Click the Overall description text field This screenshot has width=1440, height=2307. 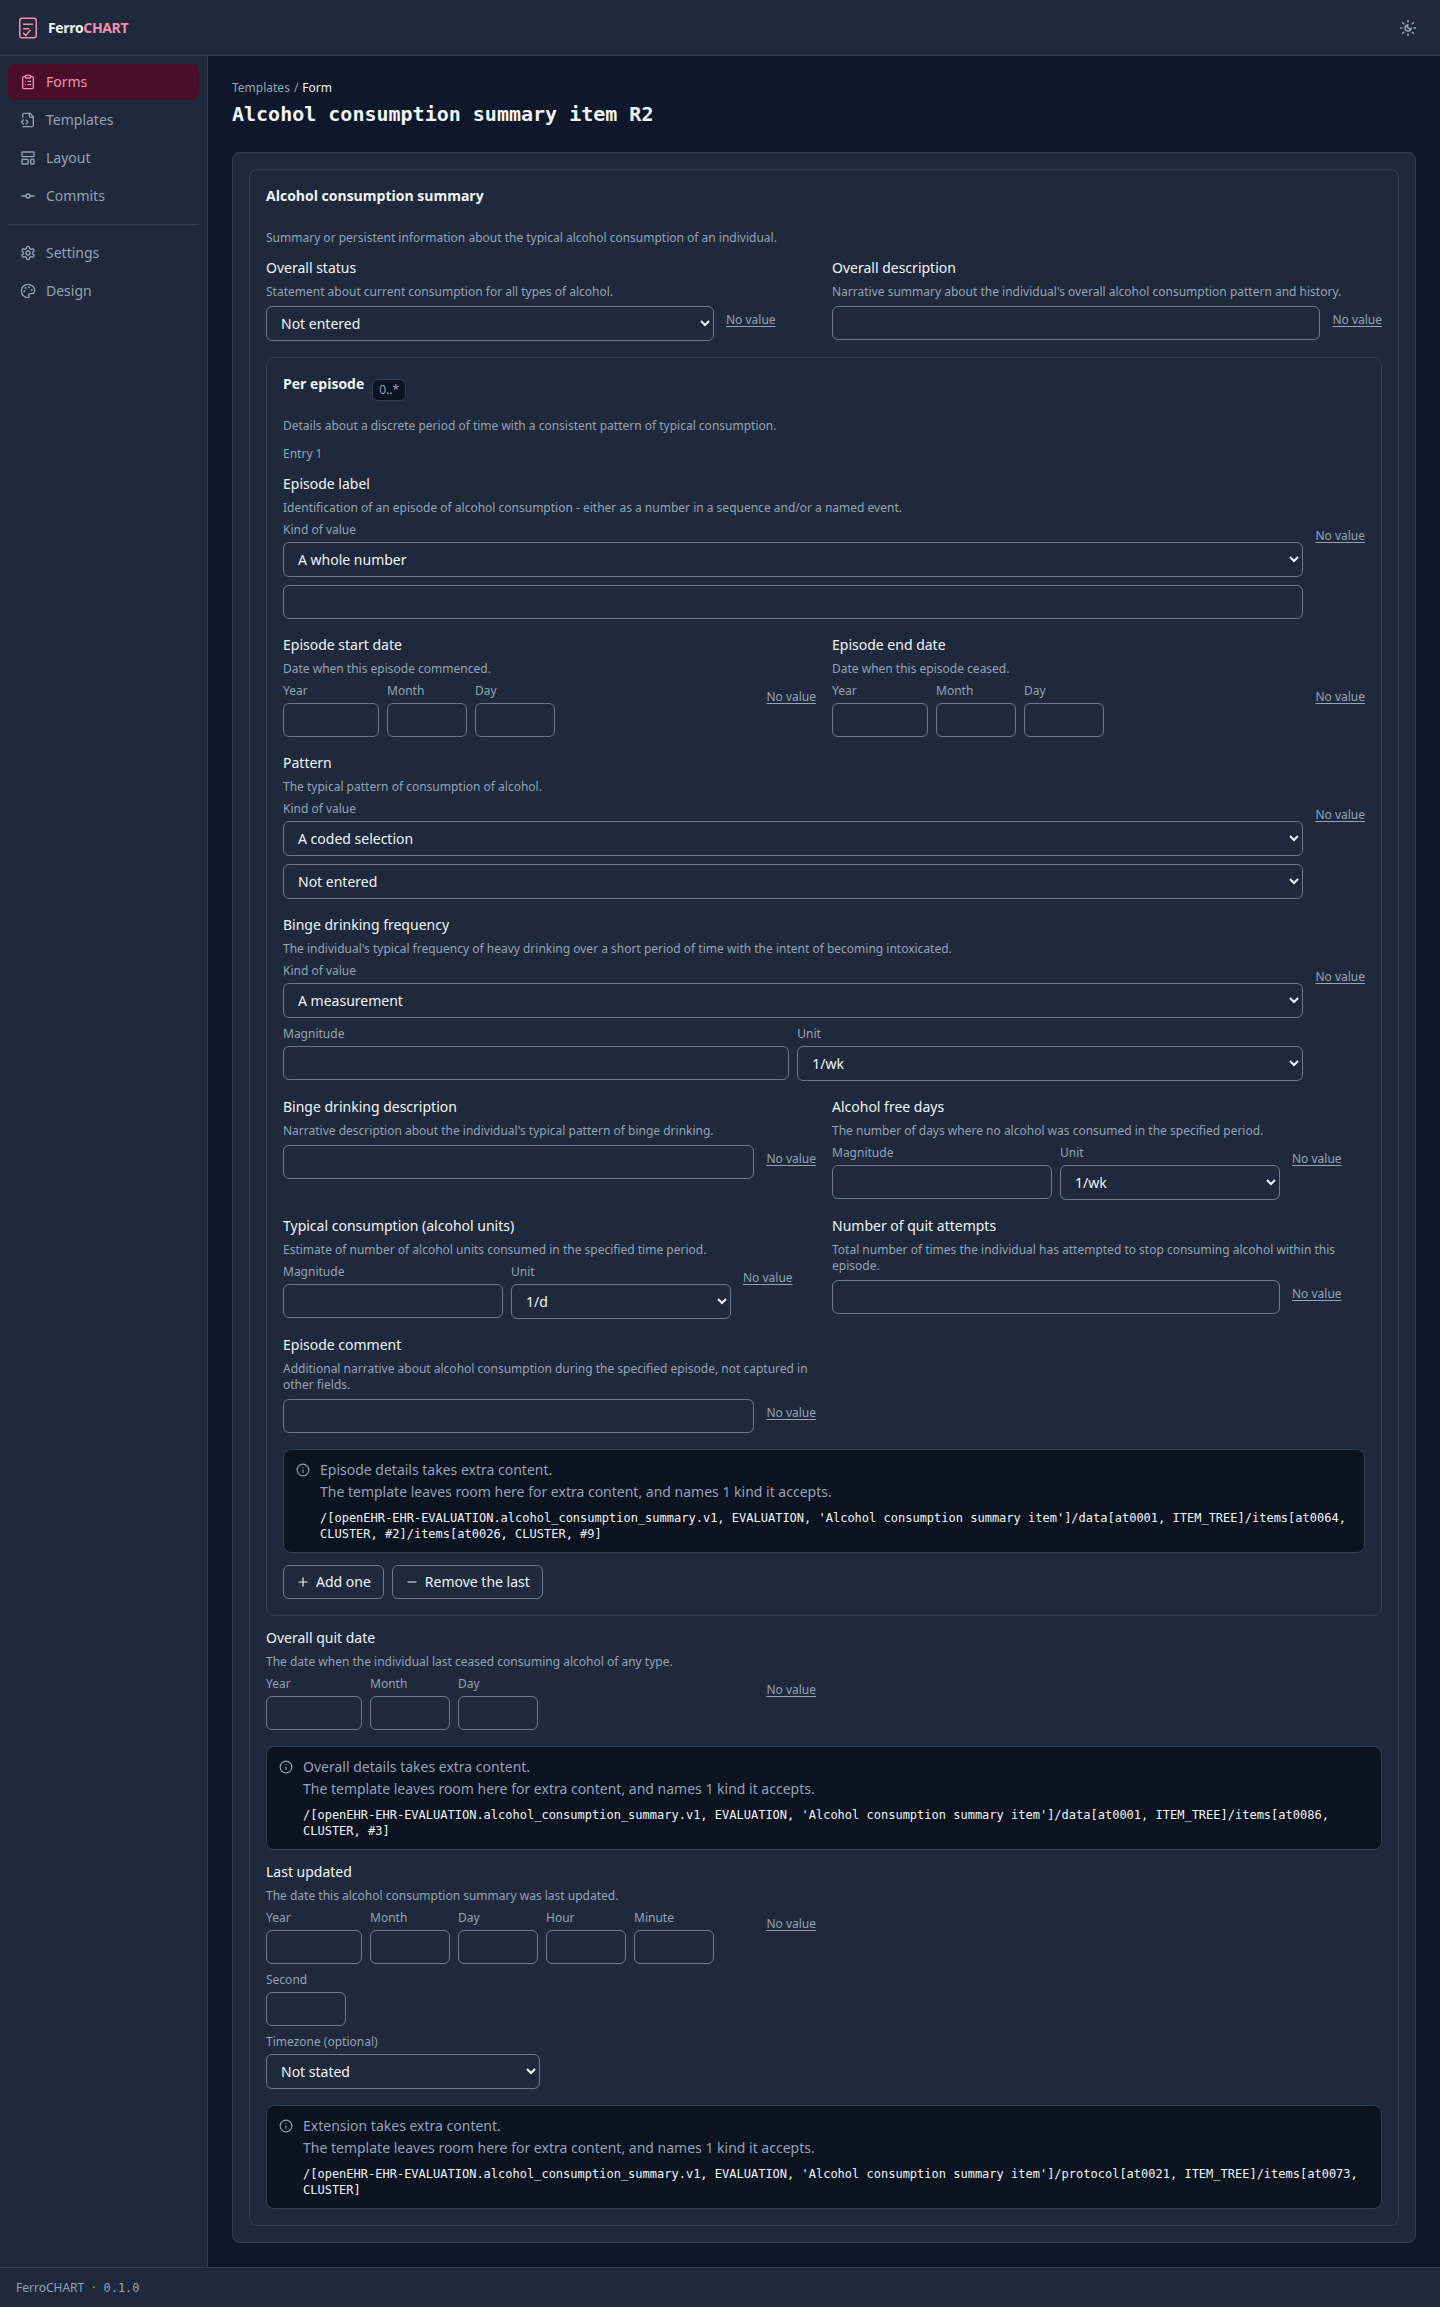click(x=1076, y=323)
